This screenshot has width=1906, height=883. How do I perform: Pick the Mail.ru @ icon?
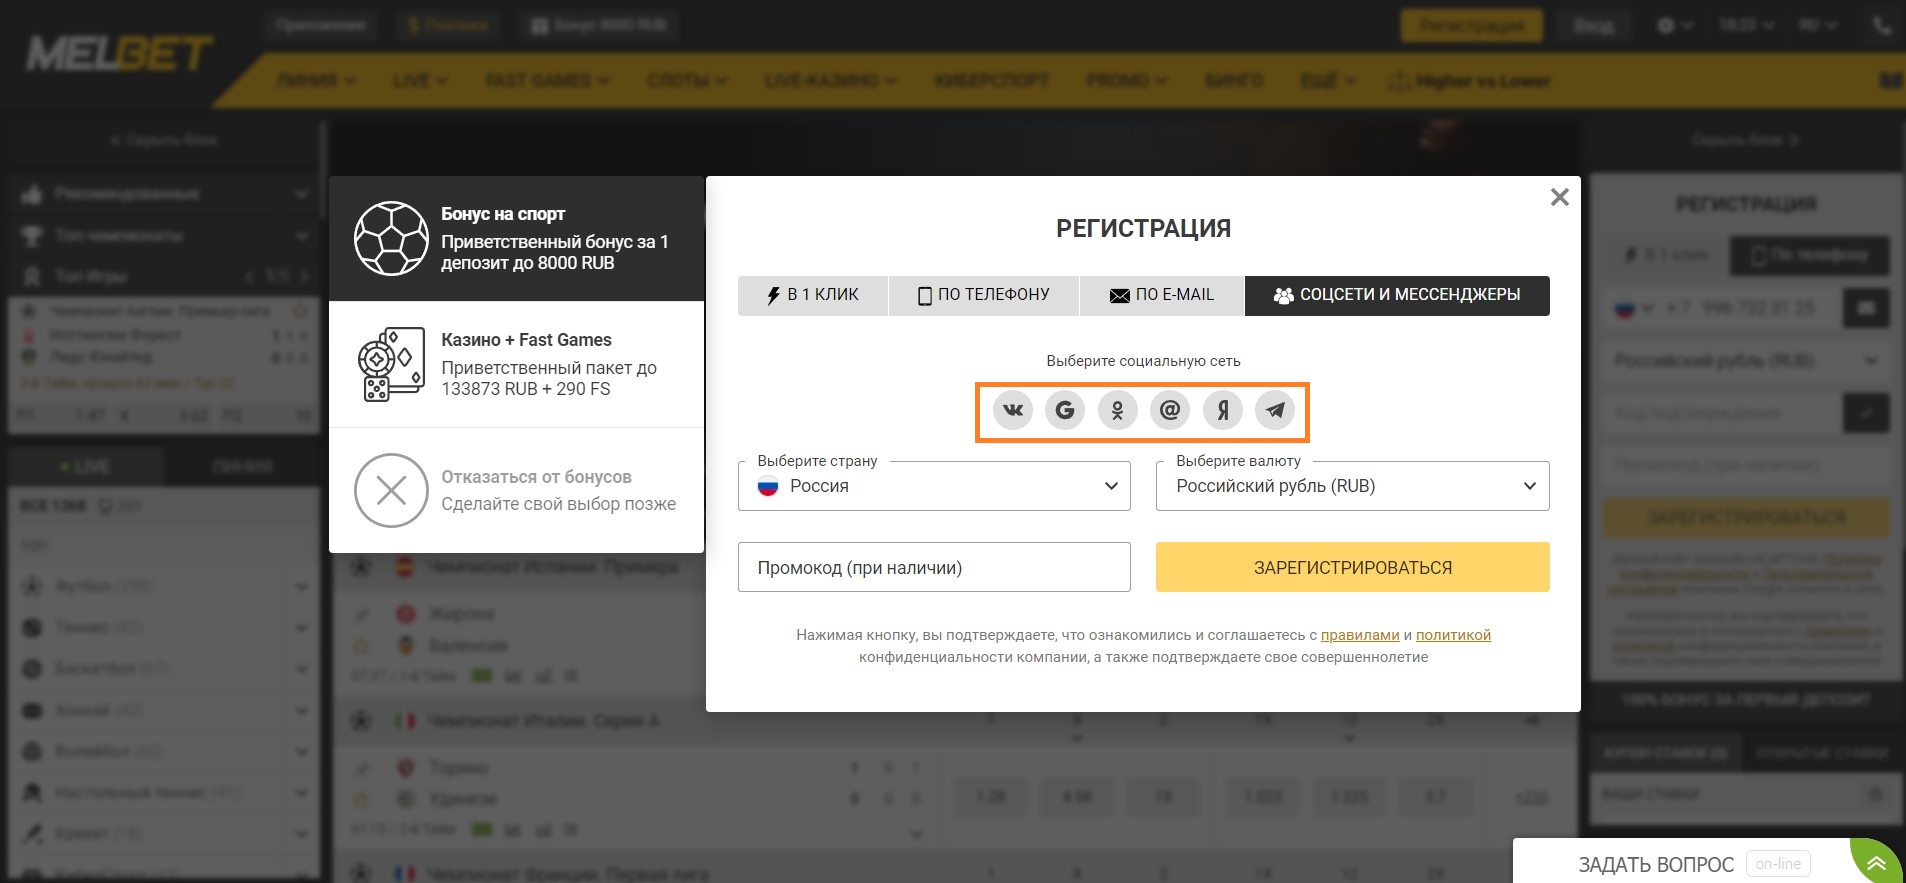coord(1170,410)
